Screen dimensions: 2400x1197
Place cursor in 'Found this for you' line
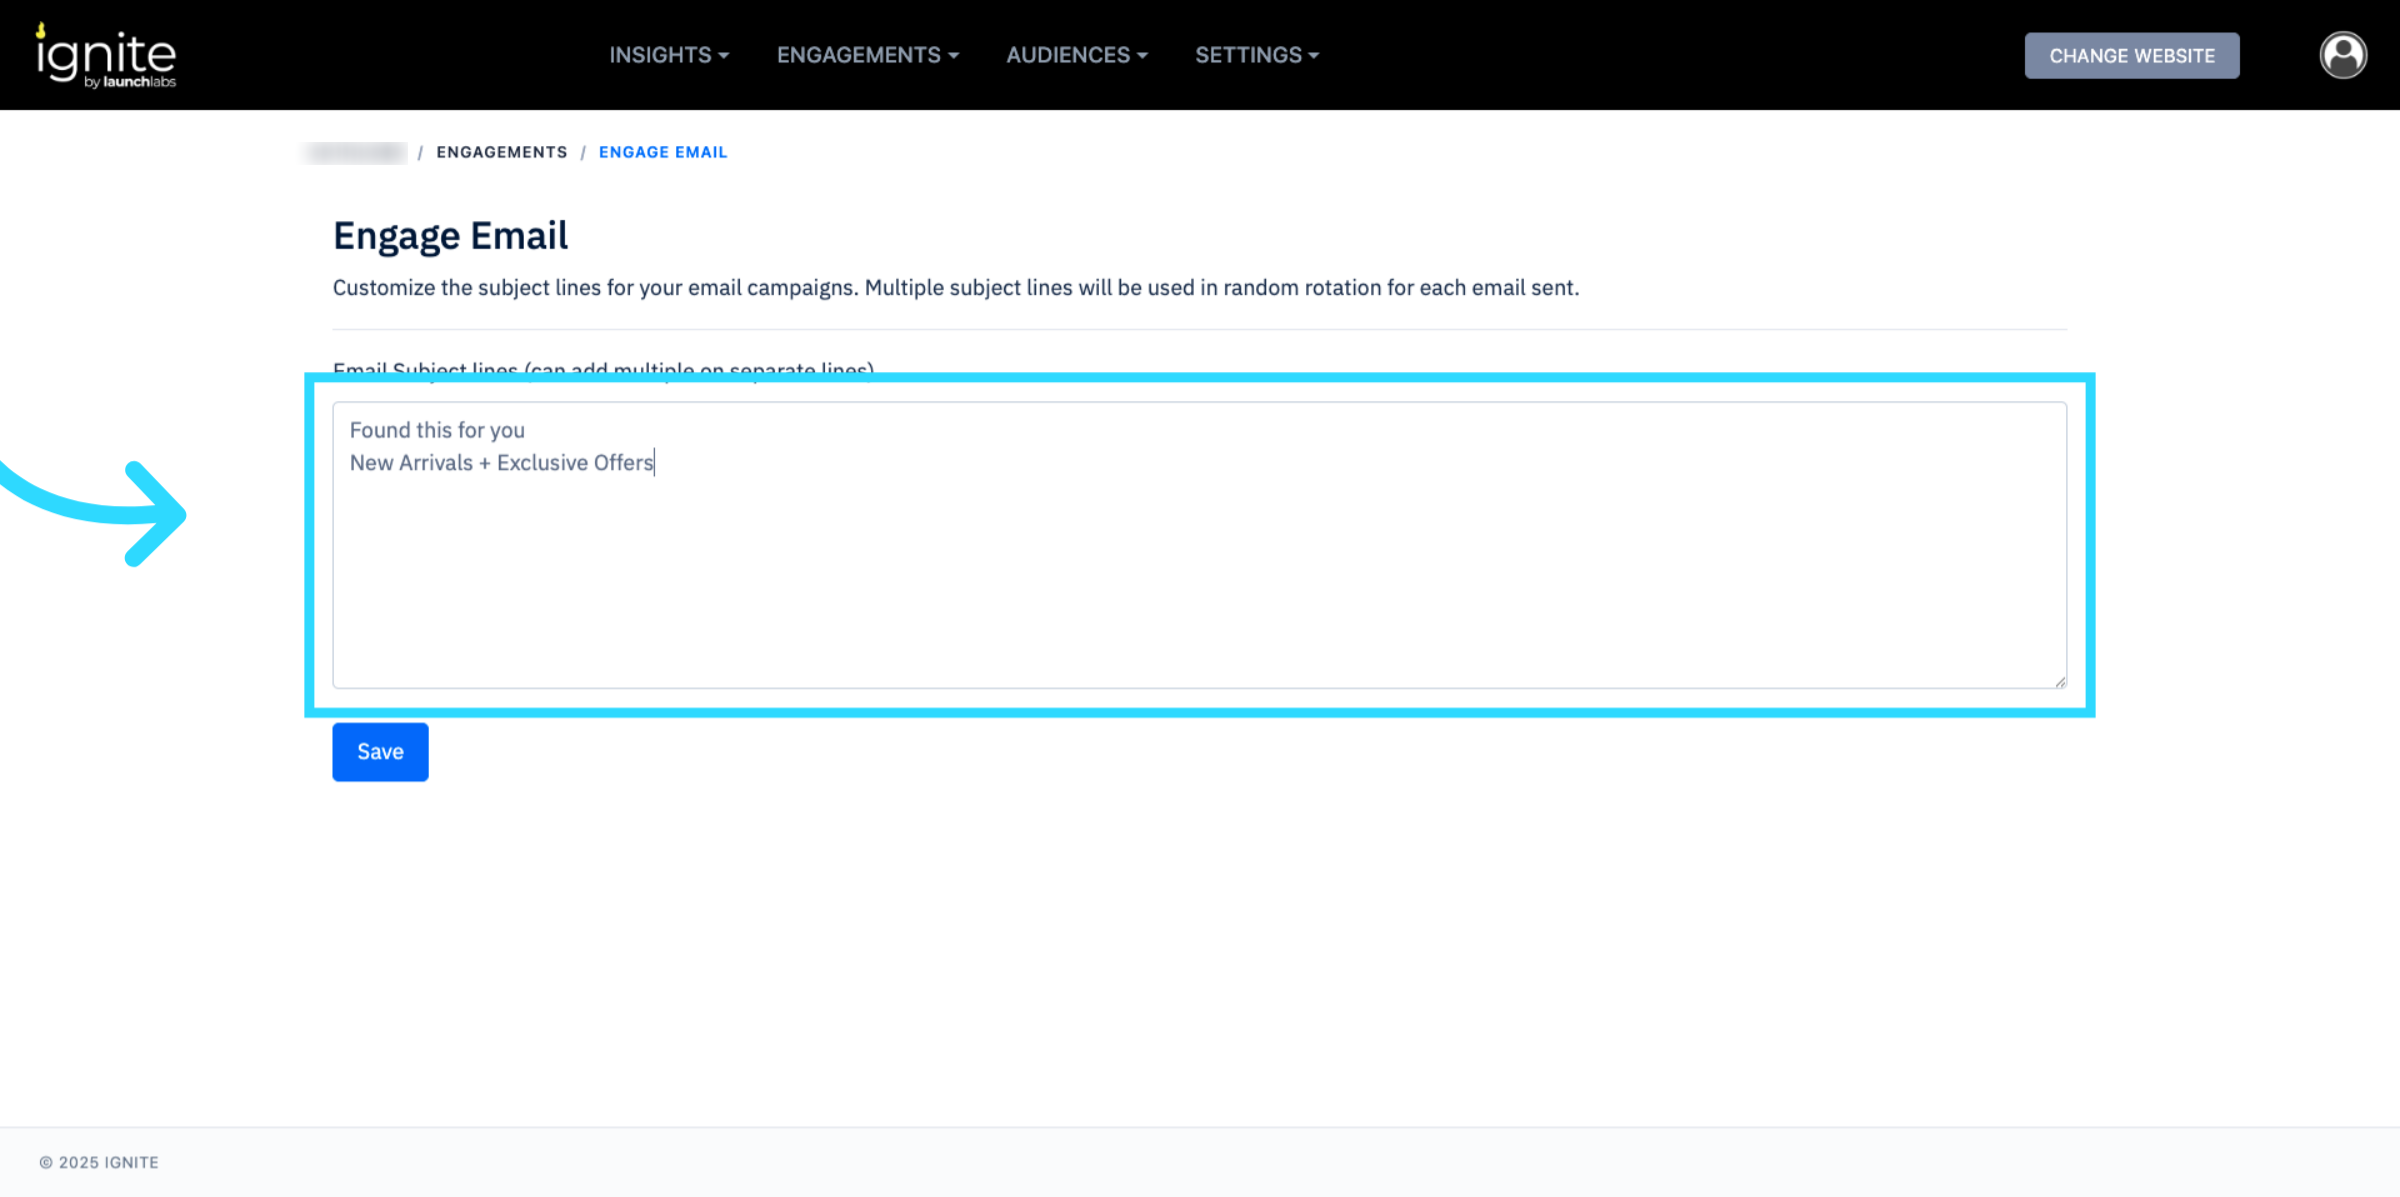pos(437,430)
